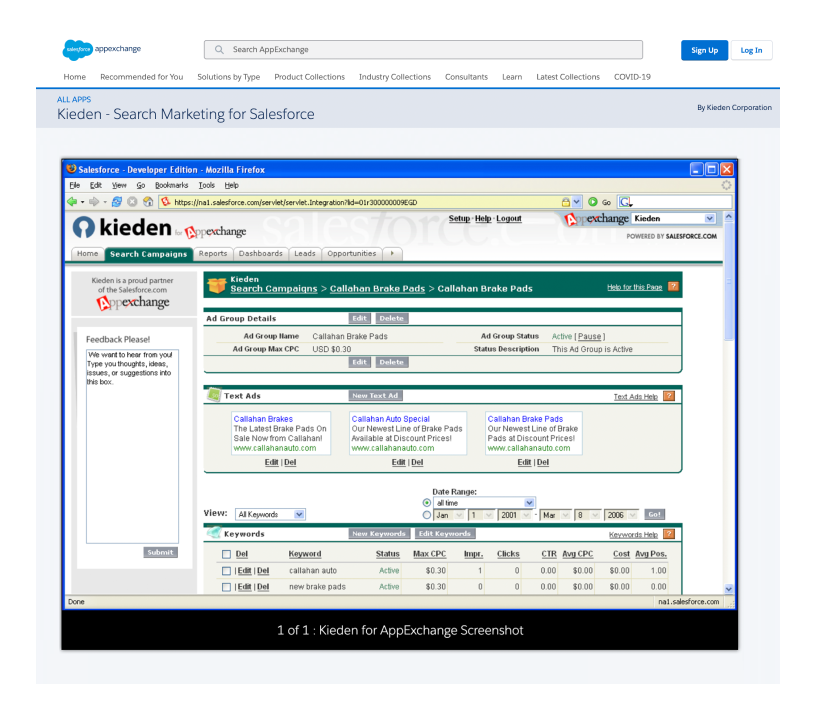Click the Firefox vertical scrollbar thumb

coord(729,281)
